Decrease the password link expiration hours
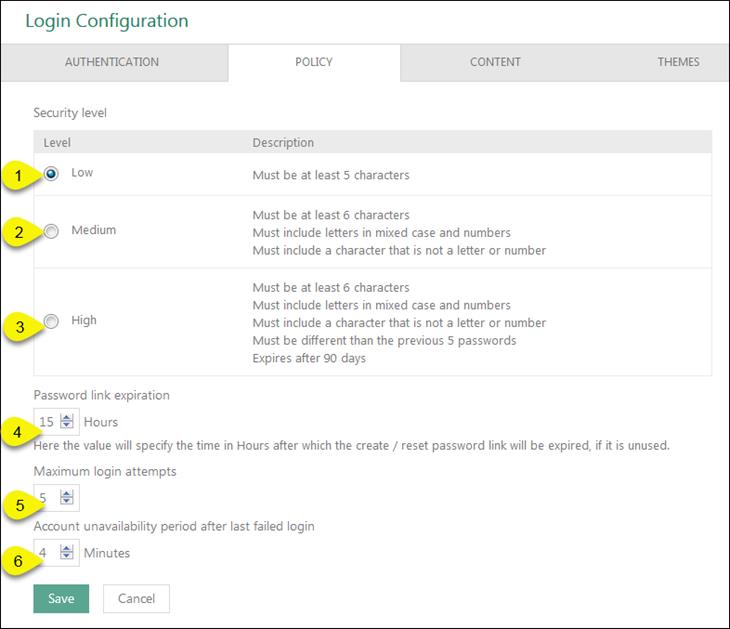 tap(67, 426)
